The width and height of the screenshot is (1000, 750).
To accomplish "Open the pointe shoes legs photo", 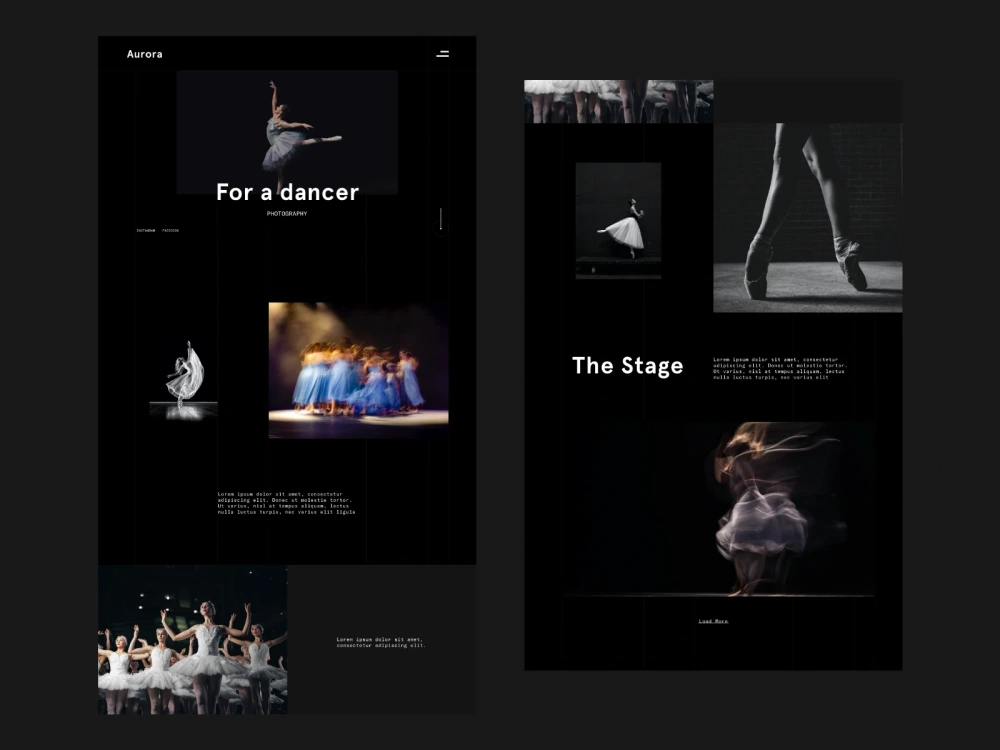I will click(x=807, y=217).
